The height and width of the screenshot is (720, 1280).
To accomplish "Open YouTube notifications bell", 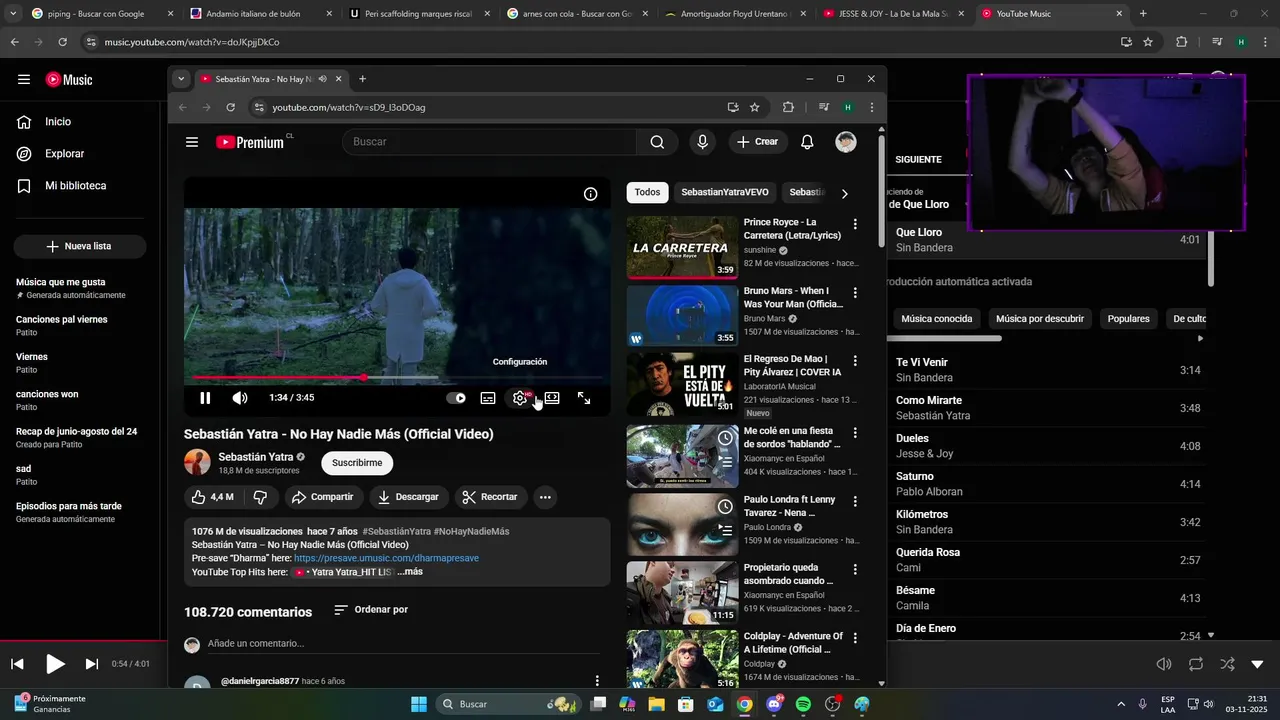I will tap(807, 142).
